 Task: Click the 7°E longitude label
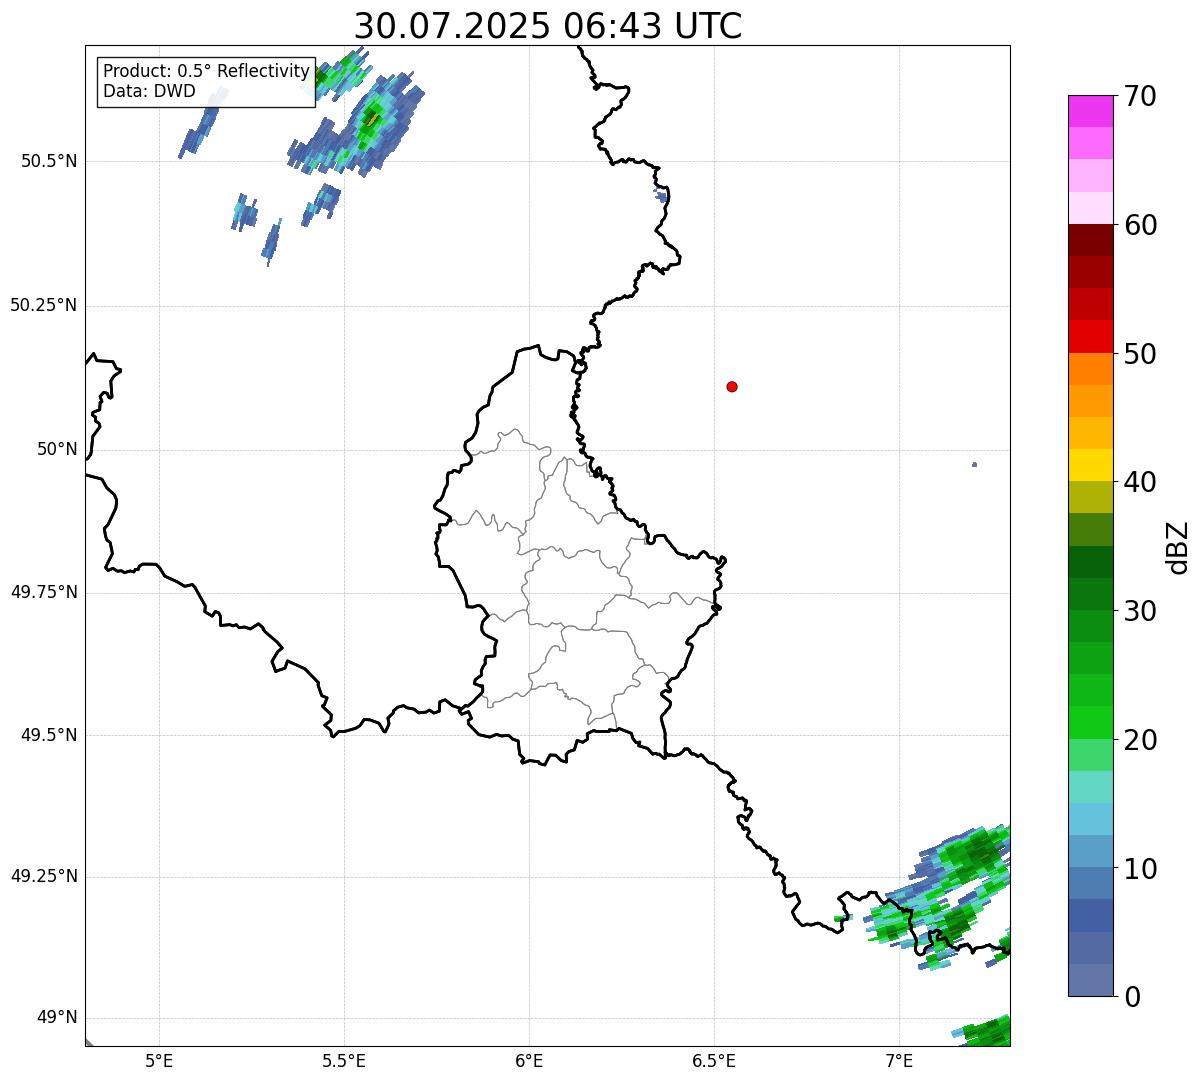click(x=899, y=1060)
